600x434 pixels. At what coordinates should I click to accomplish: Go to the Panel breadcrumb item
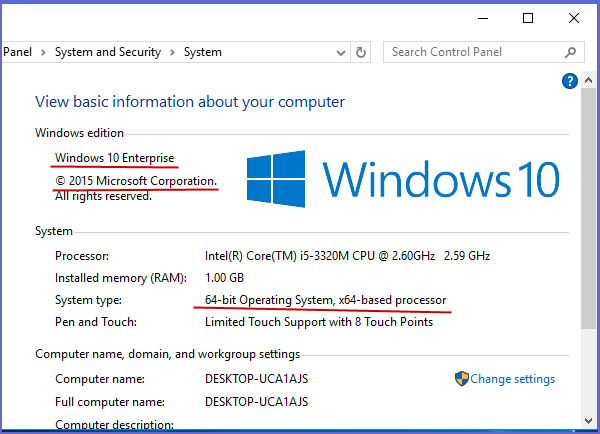pyautogui.click(x=17, y=52)
